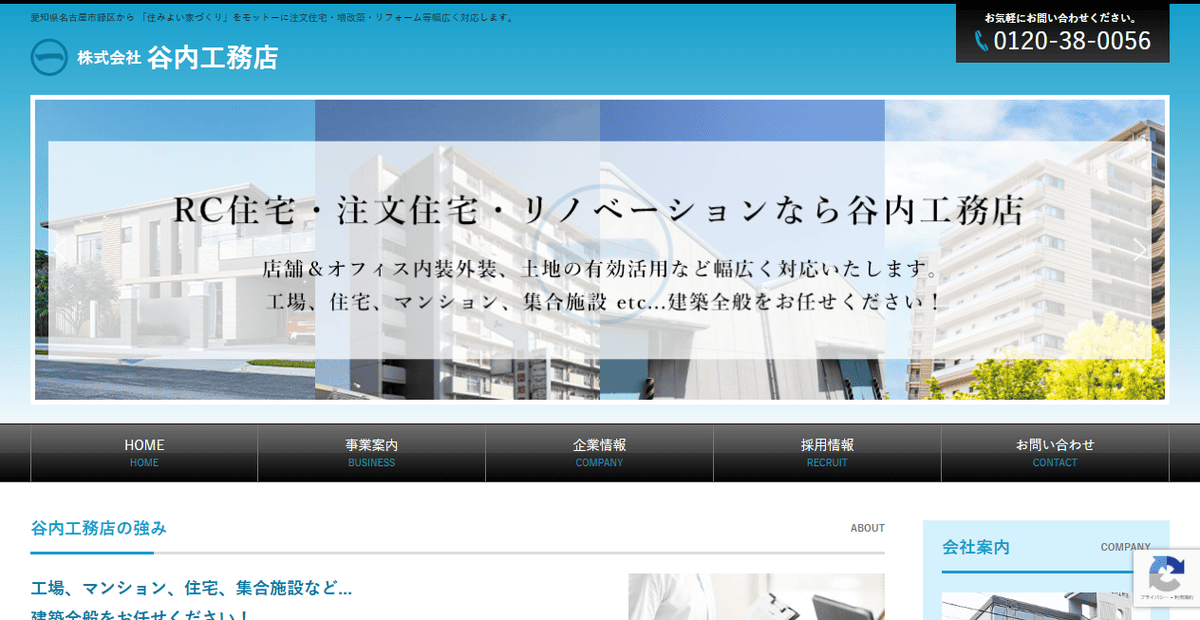View the reCAPTCHA プライバシー・利用規約 links
The height and width of the screenshot is (620, 1200).
(1166, 596)
